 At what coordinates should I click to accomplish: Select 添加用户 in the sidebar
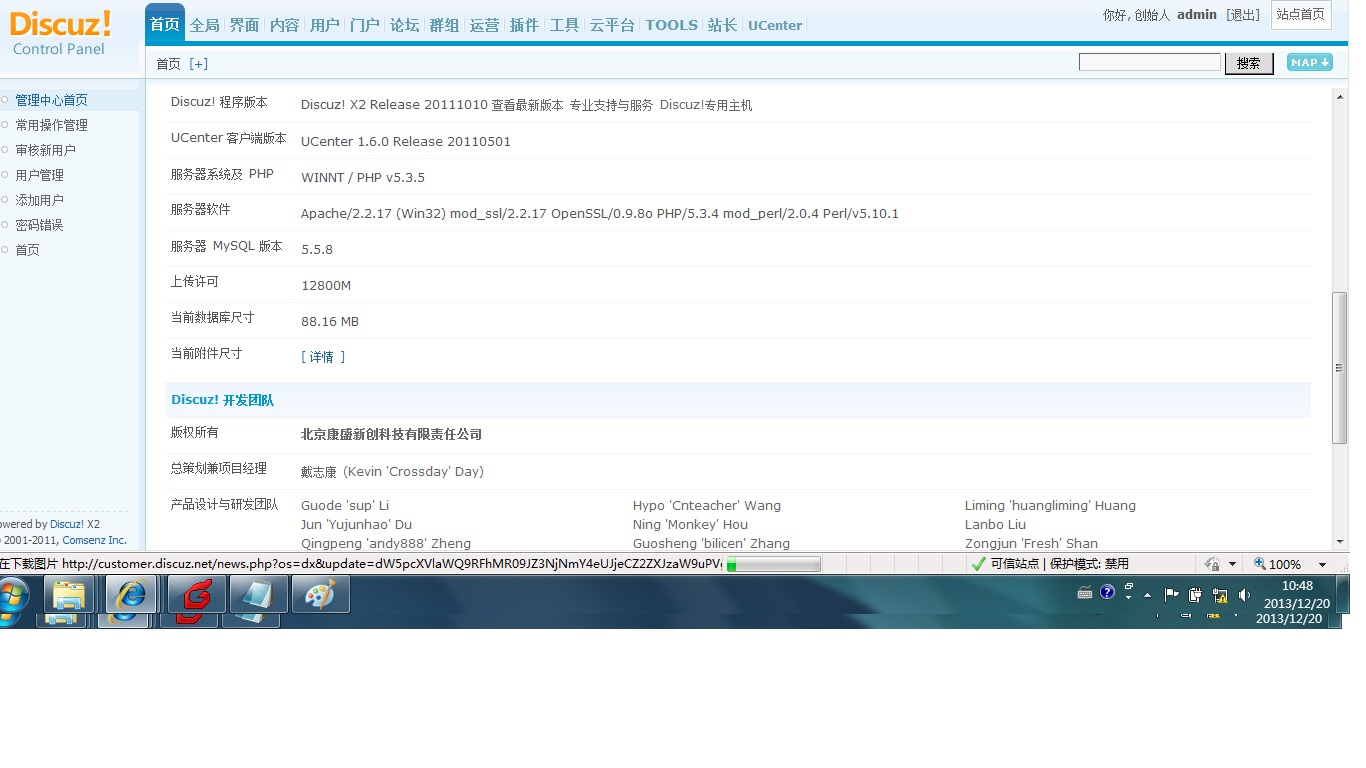pyautogui.click(x=39, y=200)
